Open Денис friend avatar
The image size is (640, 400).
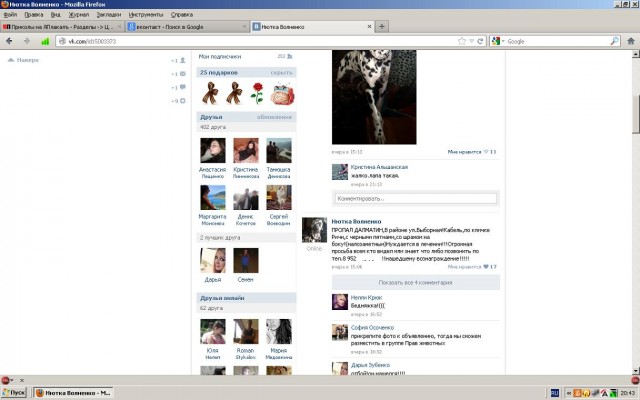pos(246,198)
